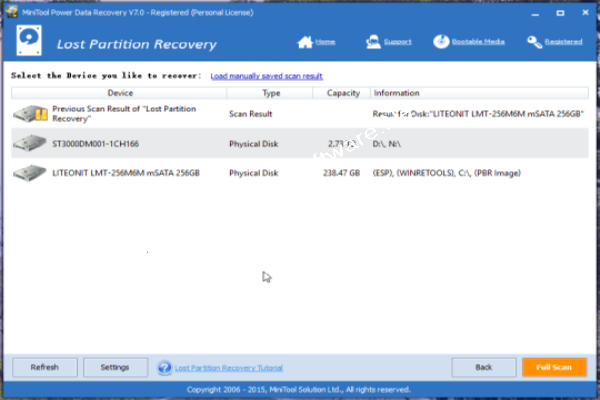Click the Refresh button
This screenshot has height=400, width=600.
click(45, 367)
